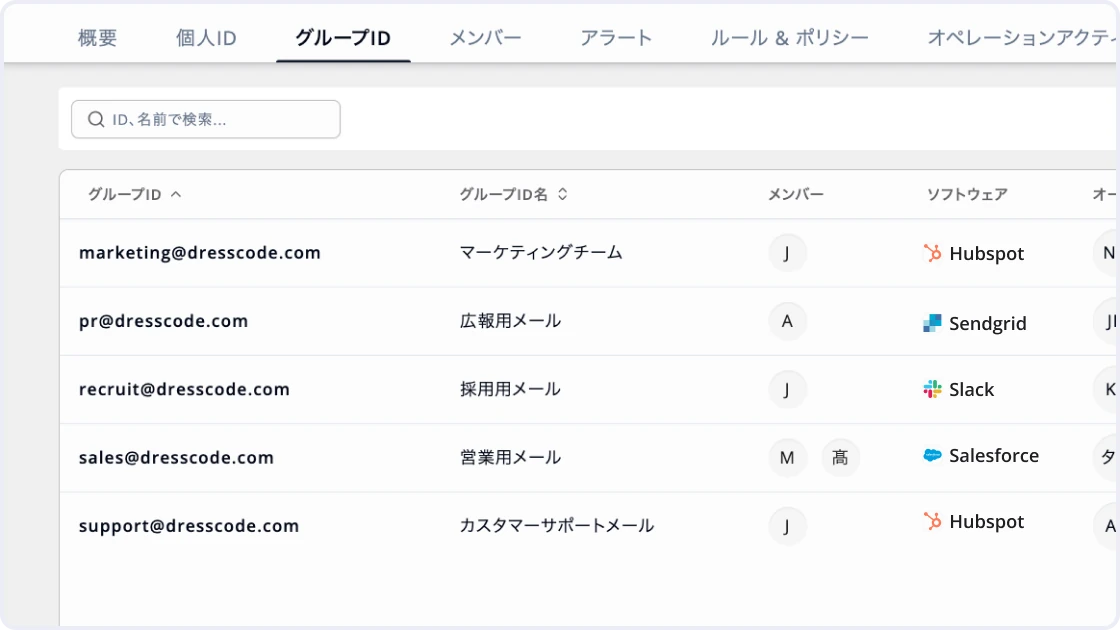The image size is (1120, 630).
Task: Click member avatar 高 in sales row
Action: click(840, 458)
